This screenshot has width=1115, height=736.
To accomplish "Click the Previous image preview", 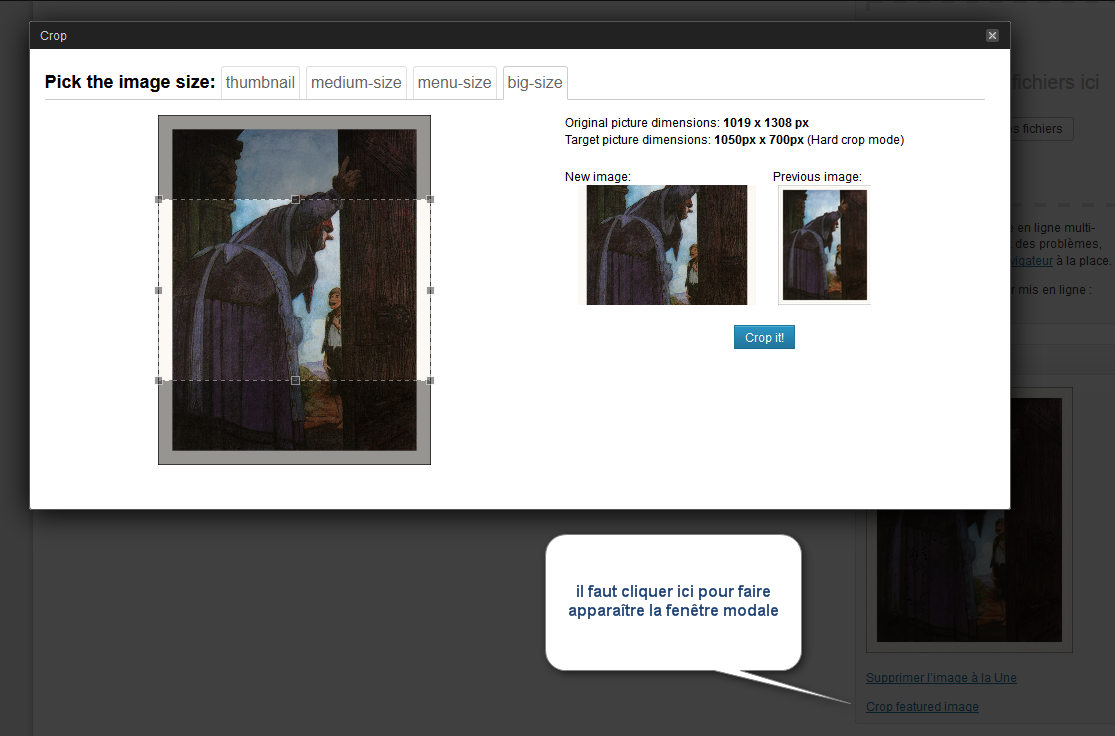I will tap(825, 245).
